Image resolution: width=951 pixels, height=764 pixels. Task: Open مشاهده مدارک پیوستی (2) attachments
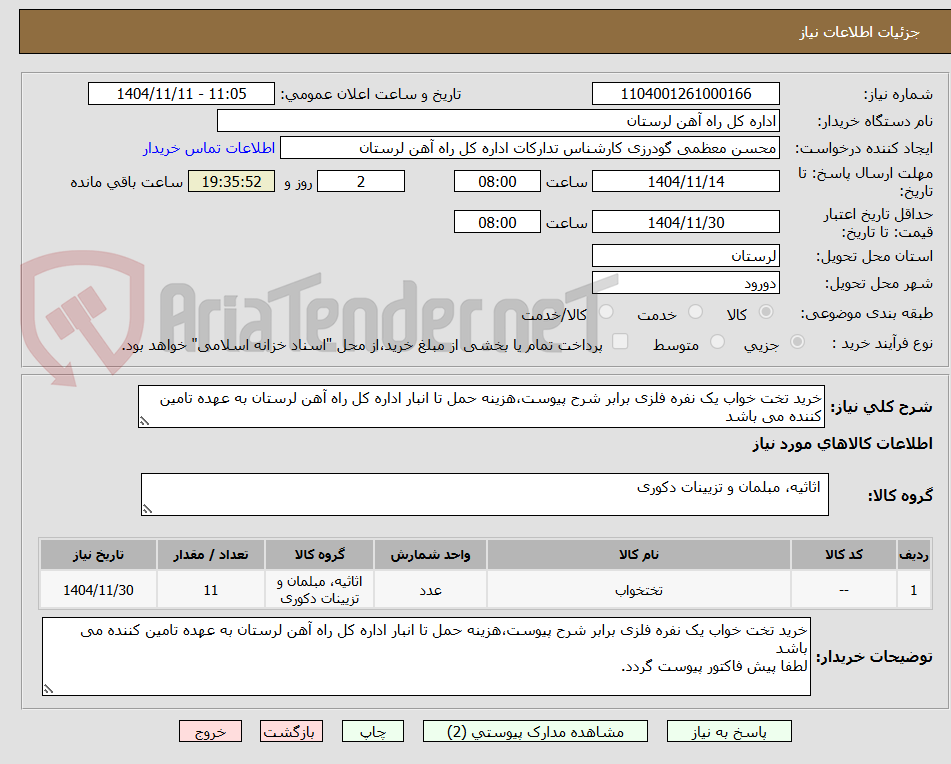click(535, 731)
